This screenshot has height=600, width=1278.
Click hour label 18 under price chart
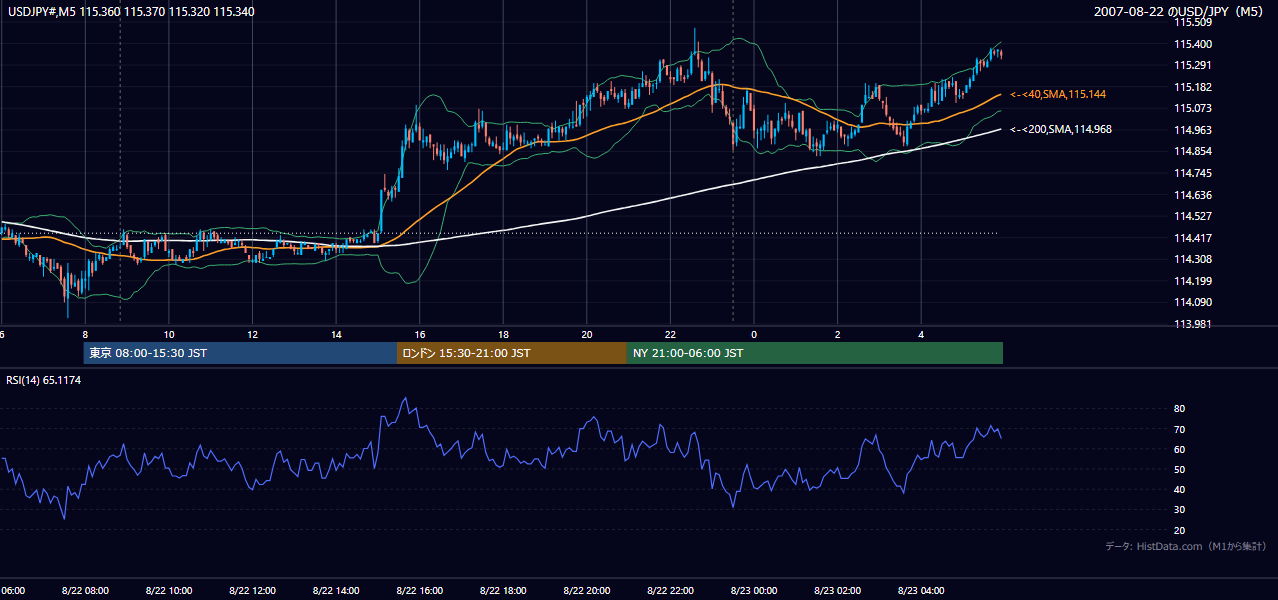tap(503, 334)
